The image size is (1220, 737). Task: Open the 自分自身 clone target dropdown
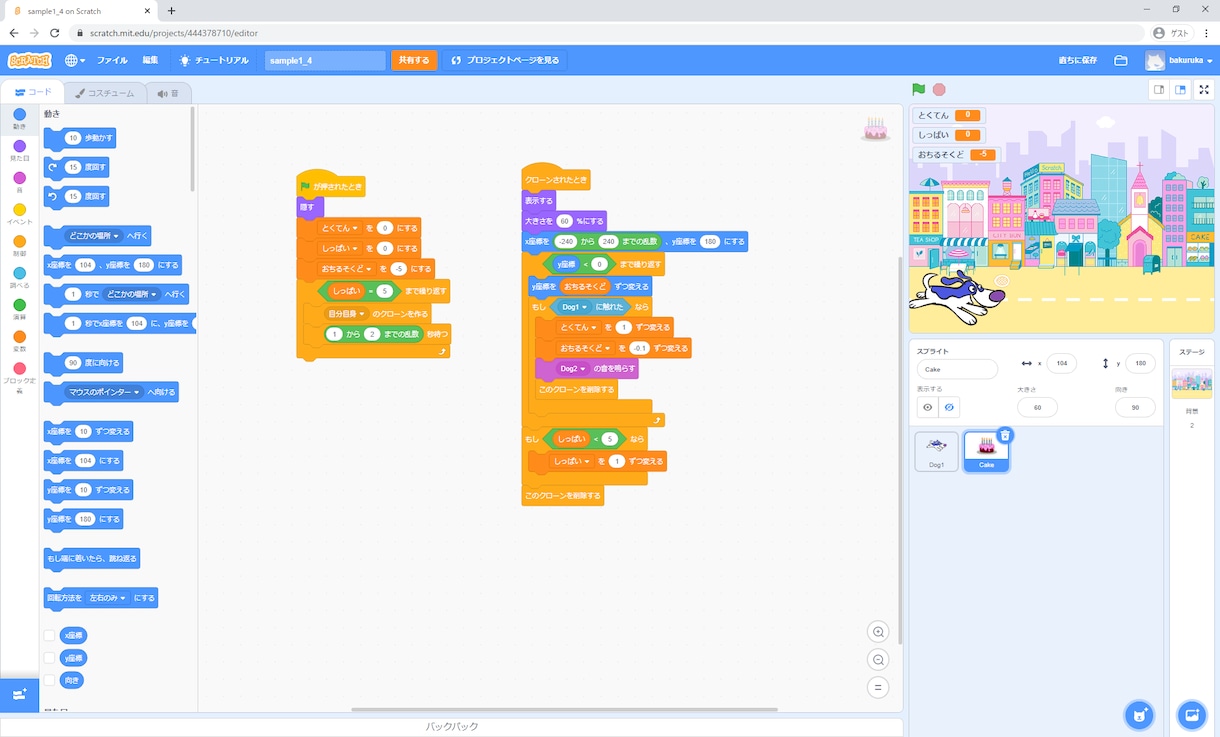pos(347,313)
